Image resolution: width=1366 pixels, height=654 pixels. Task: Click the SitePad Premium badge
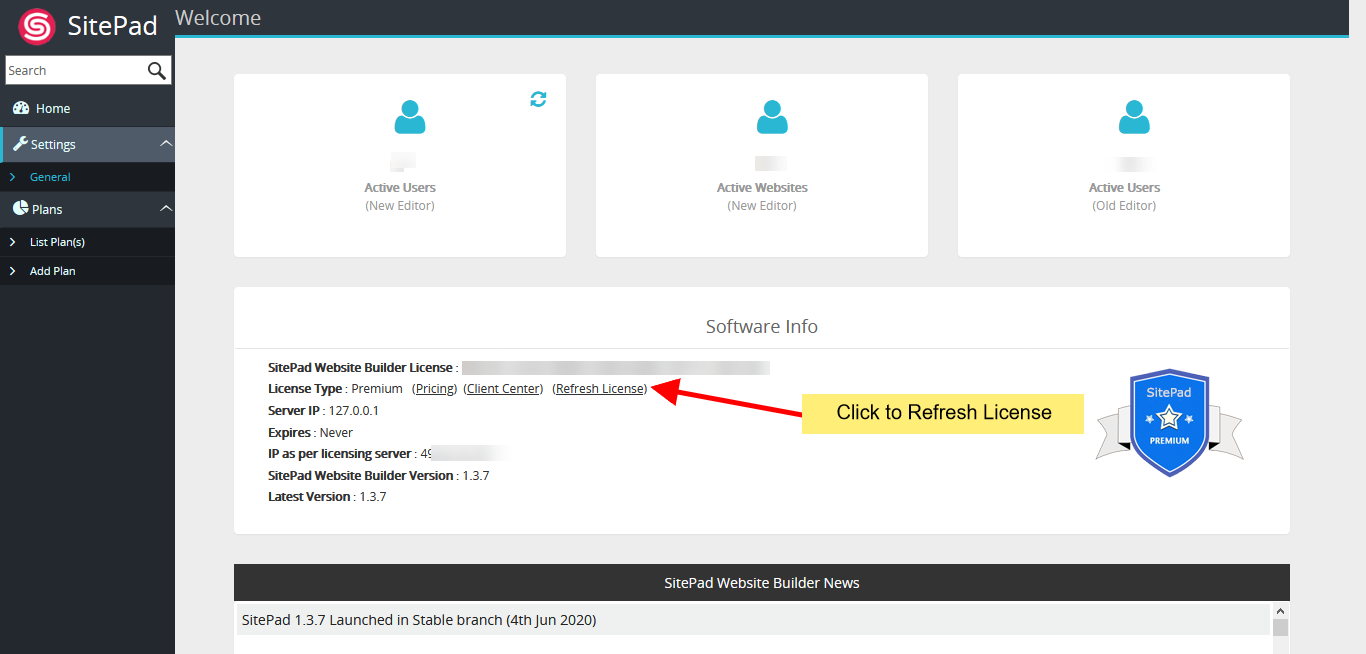(1168, 420)
